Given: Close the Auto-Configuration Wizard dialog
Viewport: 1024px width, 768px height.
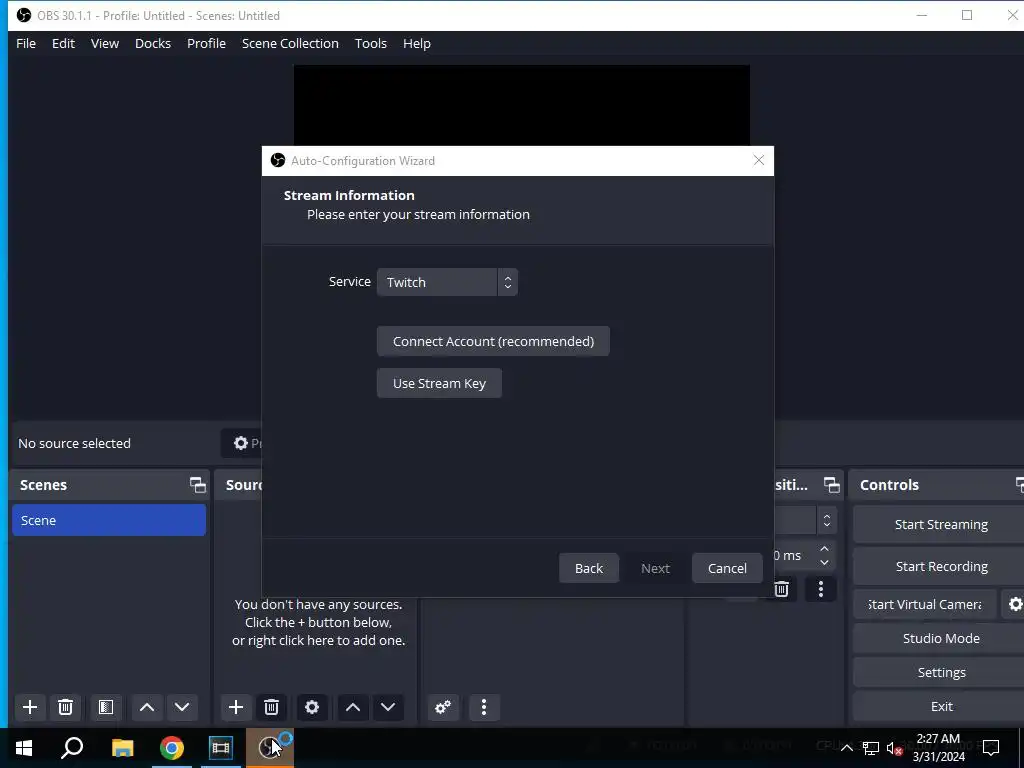Looking at the screenshot, I should [758, 161].
